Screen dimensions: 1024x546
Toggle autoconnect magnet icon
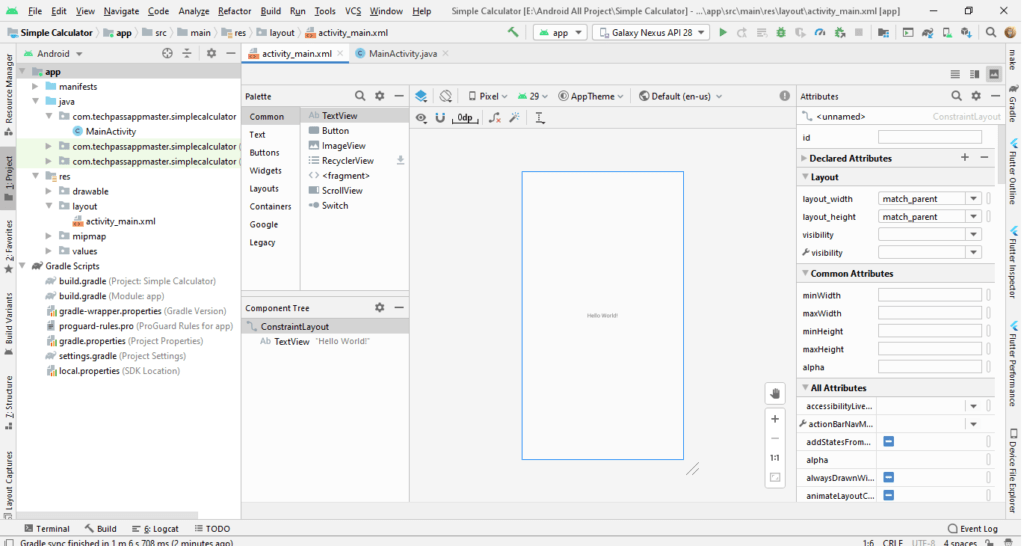click(x=440, y=118)
